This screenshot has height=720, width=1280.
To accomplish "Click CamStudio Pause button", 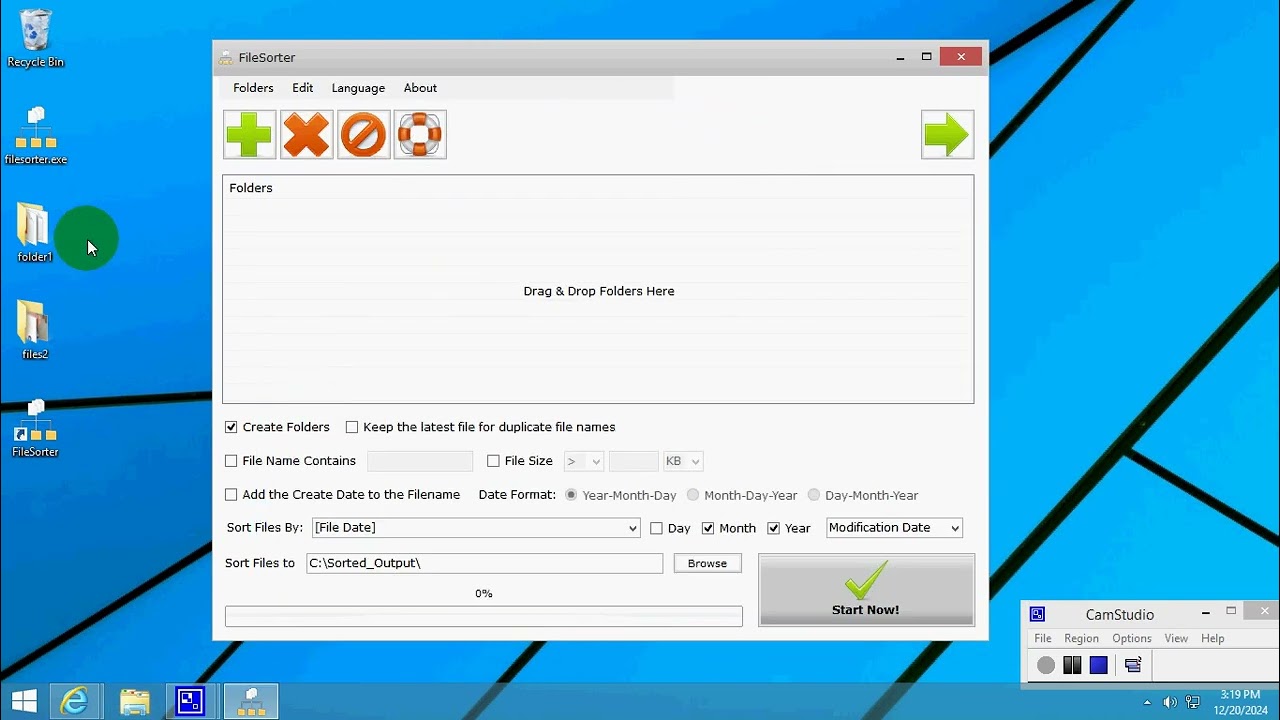I will coord(1072,665).
